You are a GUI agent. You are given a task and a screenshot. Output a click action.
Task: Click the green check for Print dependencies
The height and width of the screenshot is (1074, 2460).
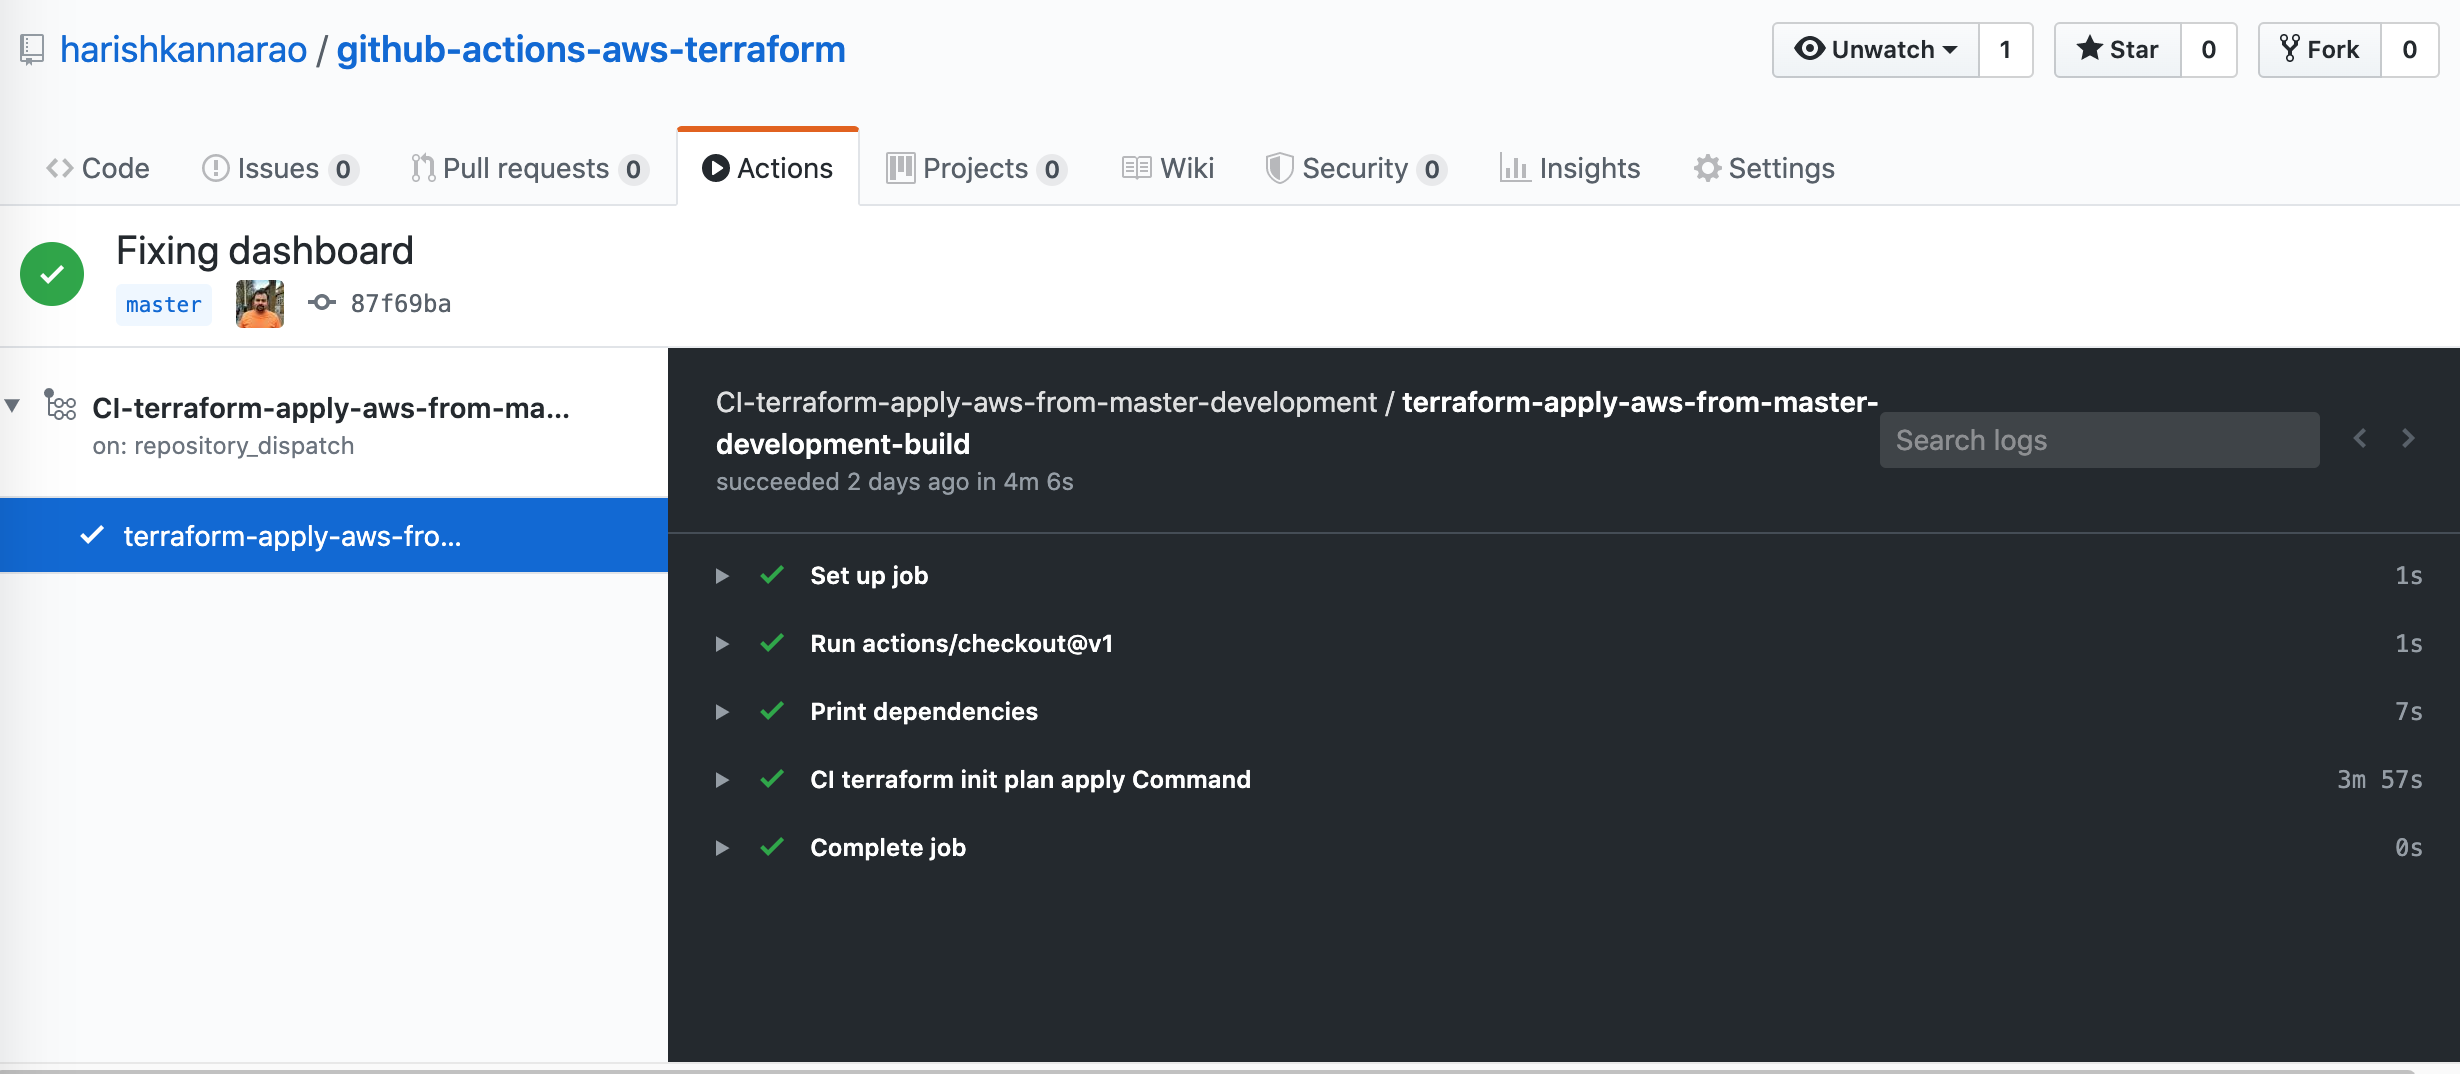(772, 711)
